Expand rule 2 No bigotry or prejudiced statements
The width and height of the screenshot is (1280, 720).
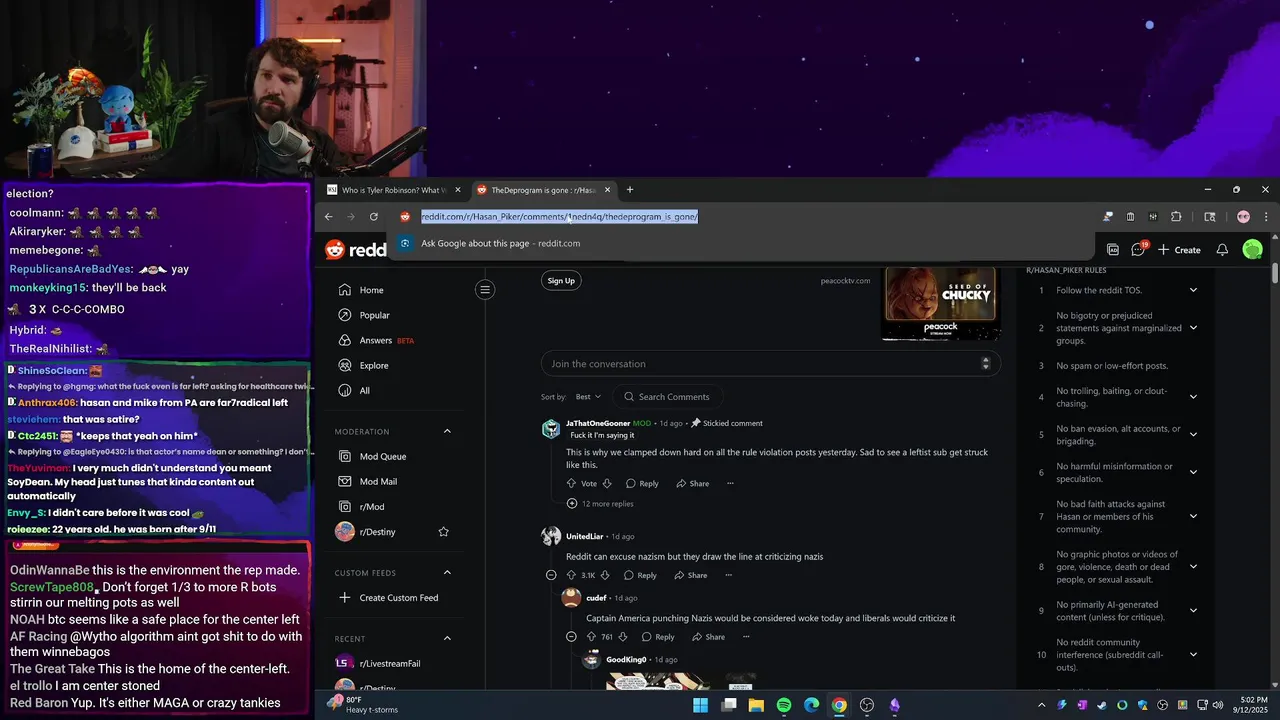1193,328
